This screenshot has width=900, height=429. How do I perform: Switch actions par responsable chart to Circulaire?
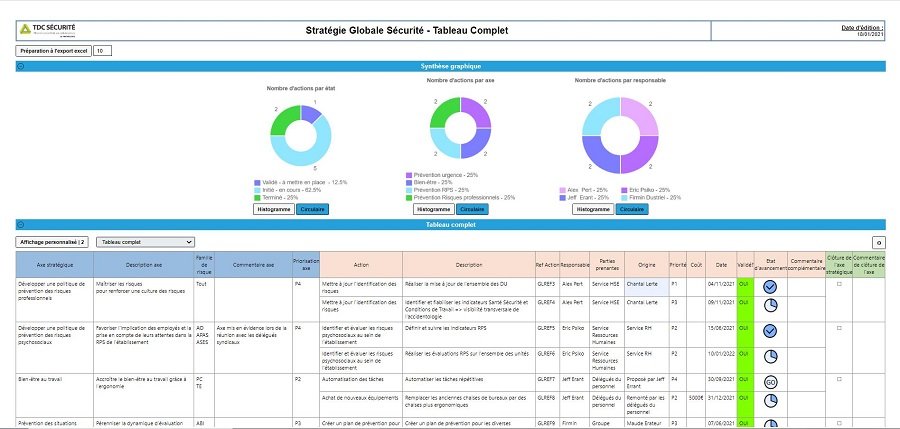632,209
